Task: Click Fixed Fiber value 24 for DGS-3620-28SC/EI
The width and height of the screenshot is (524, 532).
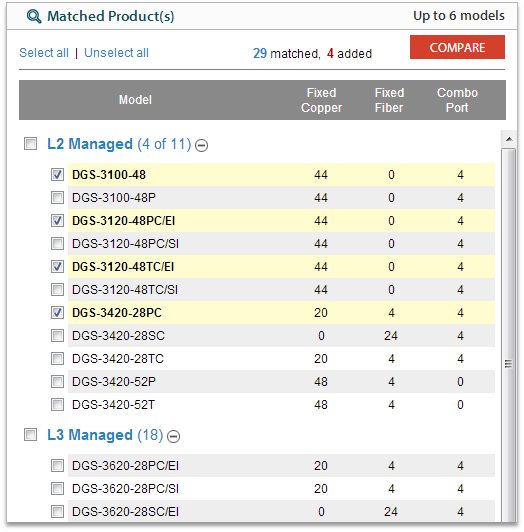Action: 391,512
